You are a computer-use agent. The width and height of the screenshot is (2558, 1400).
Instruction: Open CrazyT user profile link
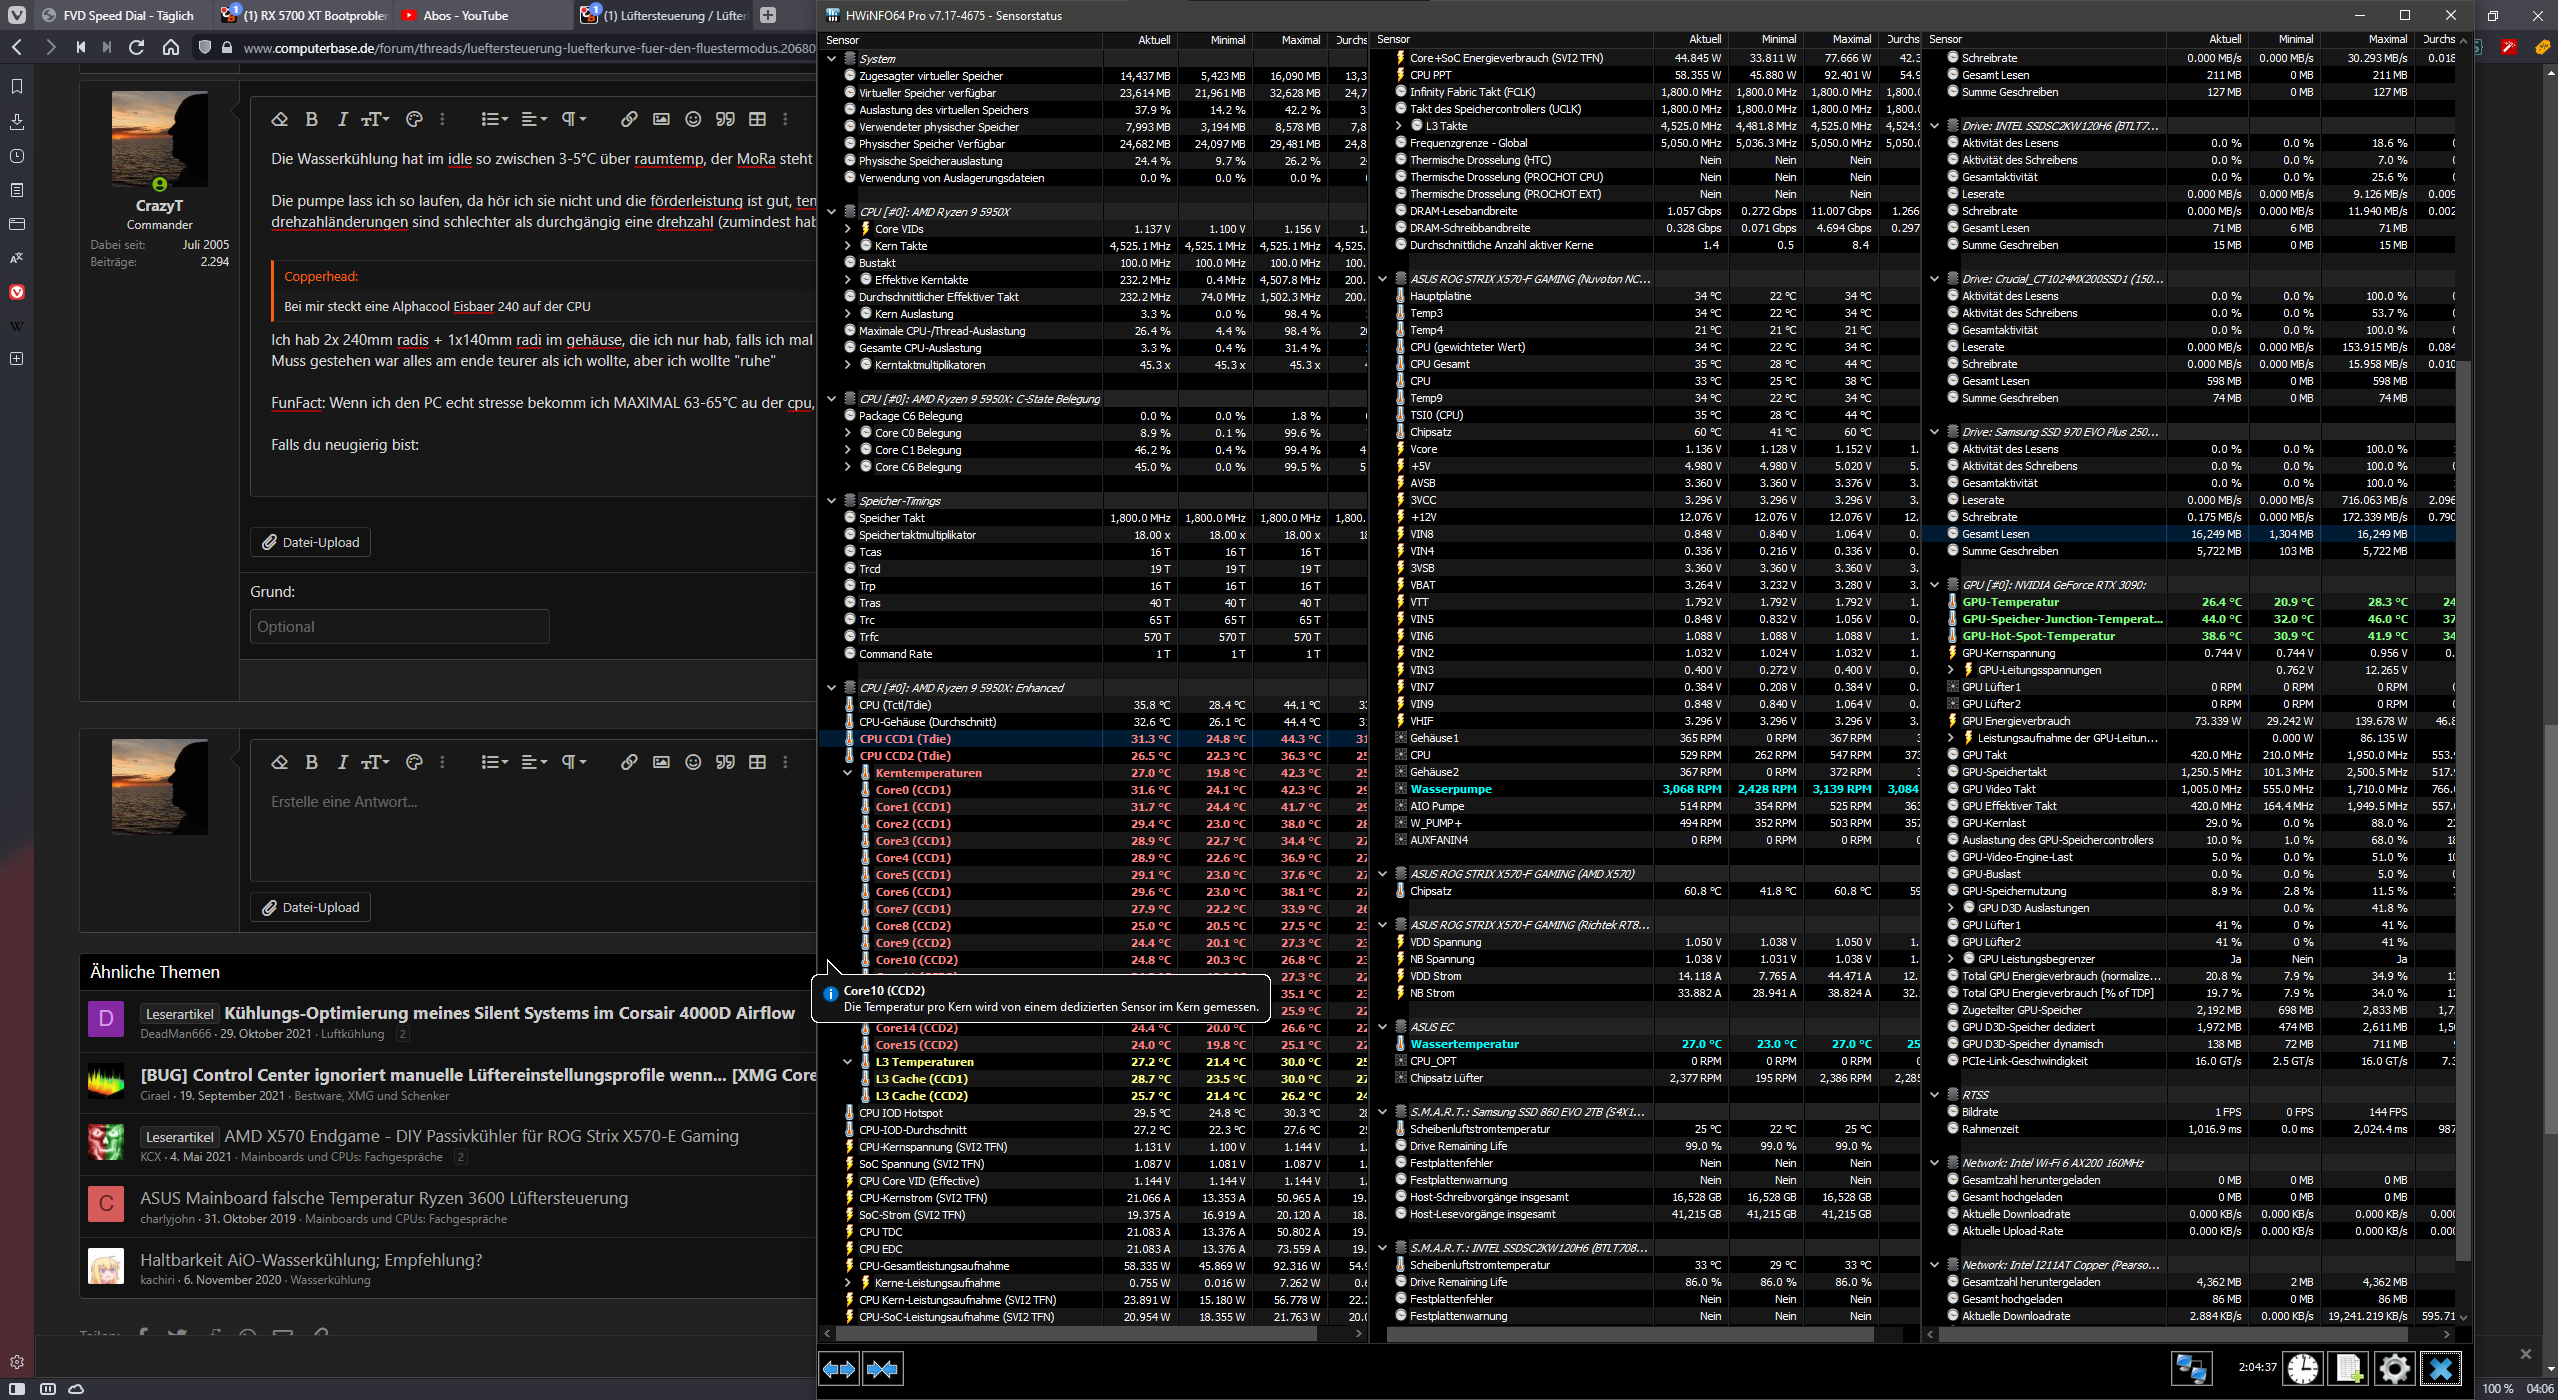(x=159, y=205)
